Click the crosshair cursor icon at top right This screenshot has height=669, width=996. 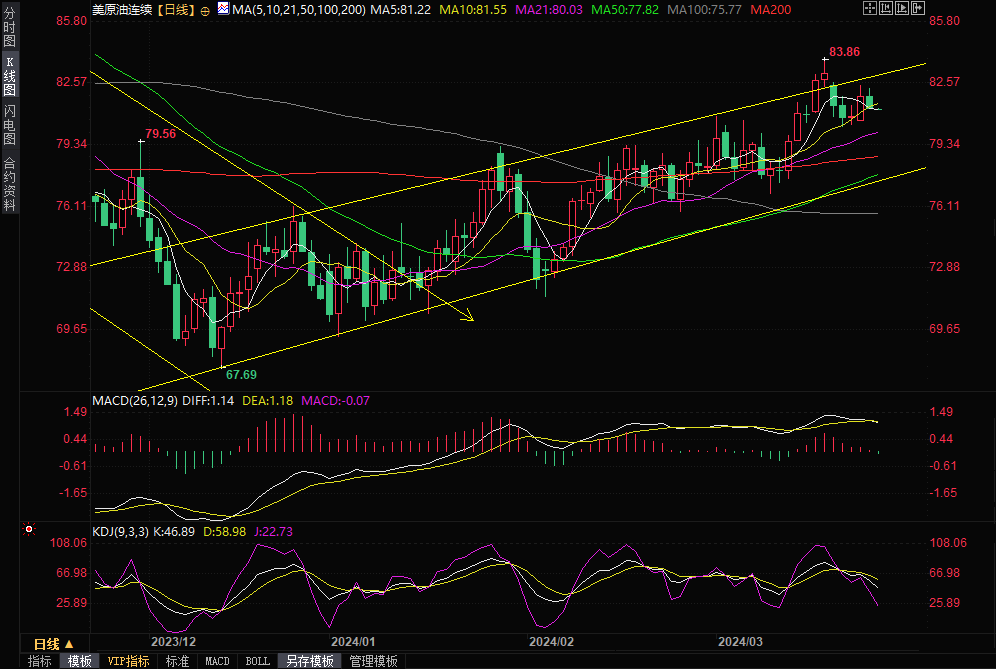(870, 8)
